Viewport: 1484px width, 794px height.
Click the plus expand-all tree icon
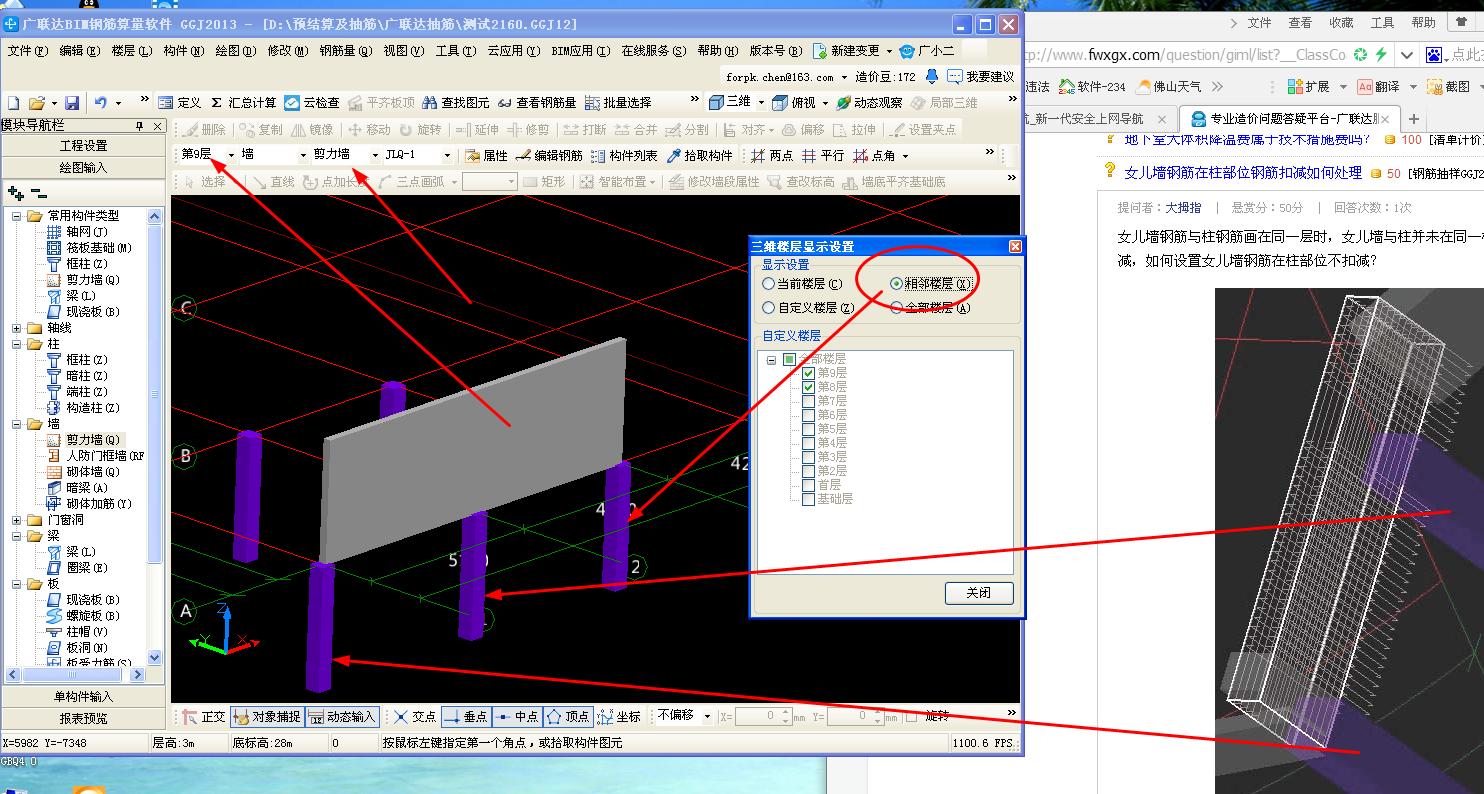tap(15, 192)
